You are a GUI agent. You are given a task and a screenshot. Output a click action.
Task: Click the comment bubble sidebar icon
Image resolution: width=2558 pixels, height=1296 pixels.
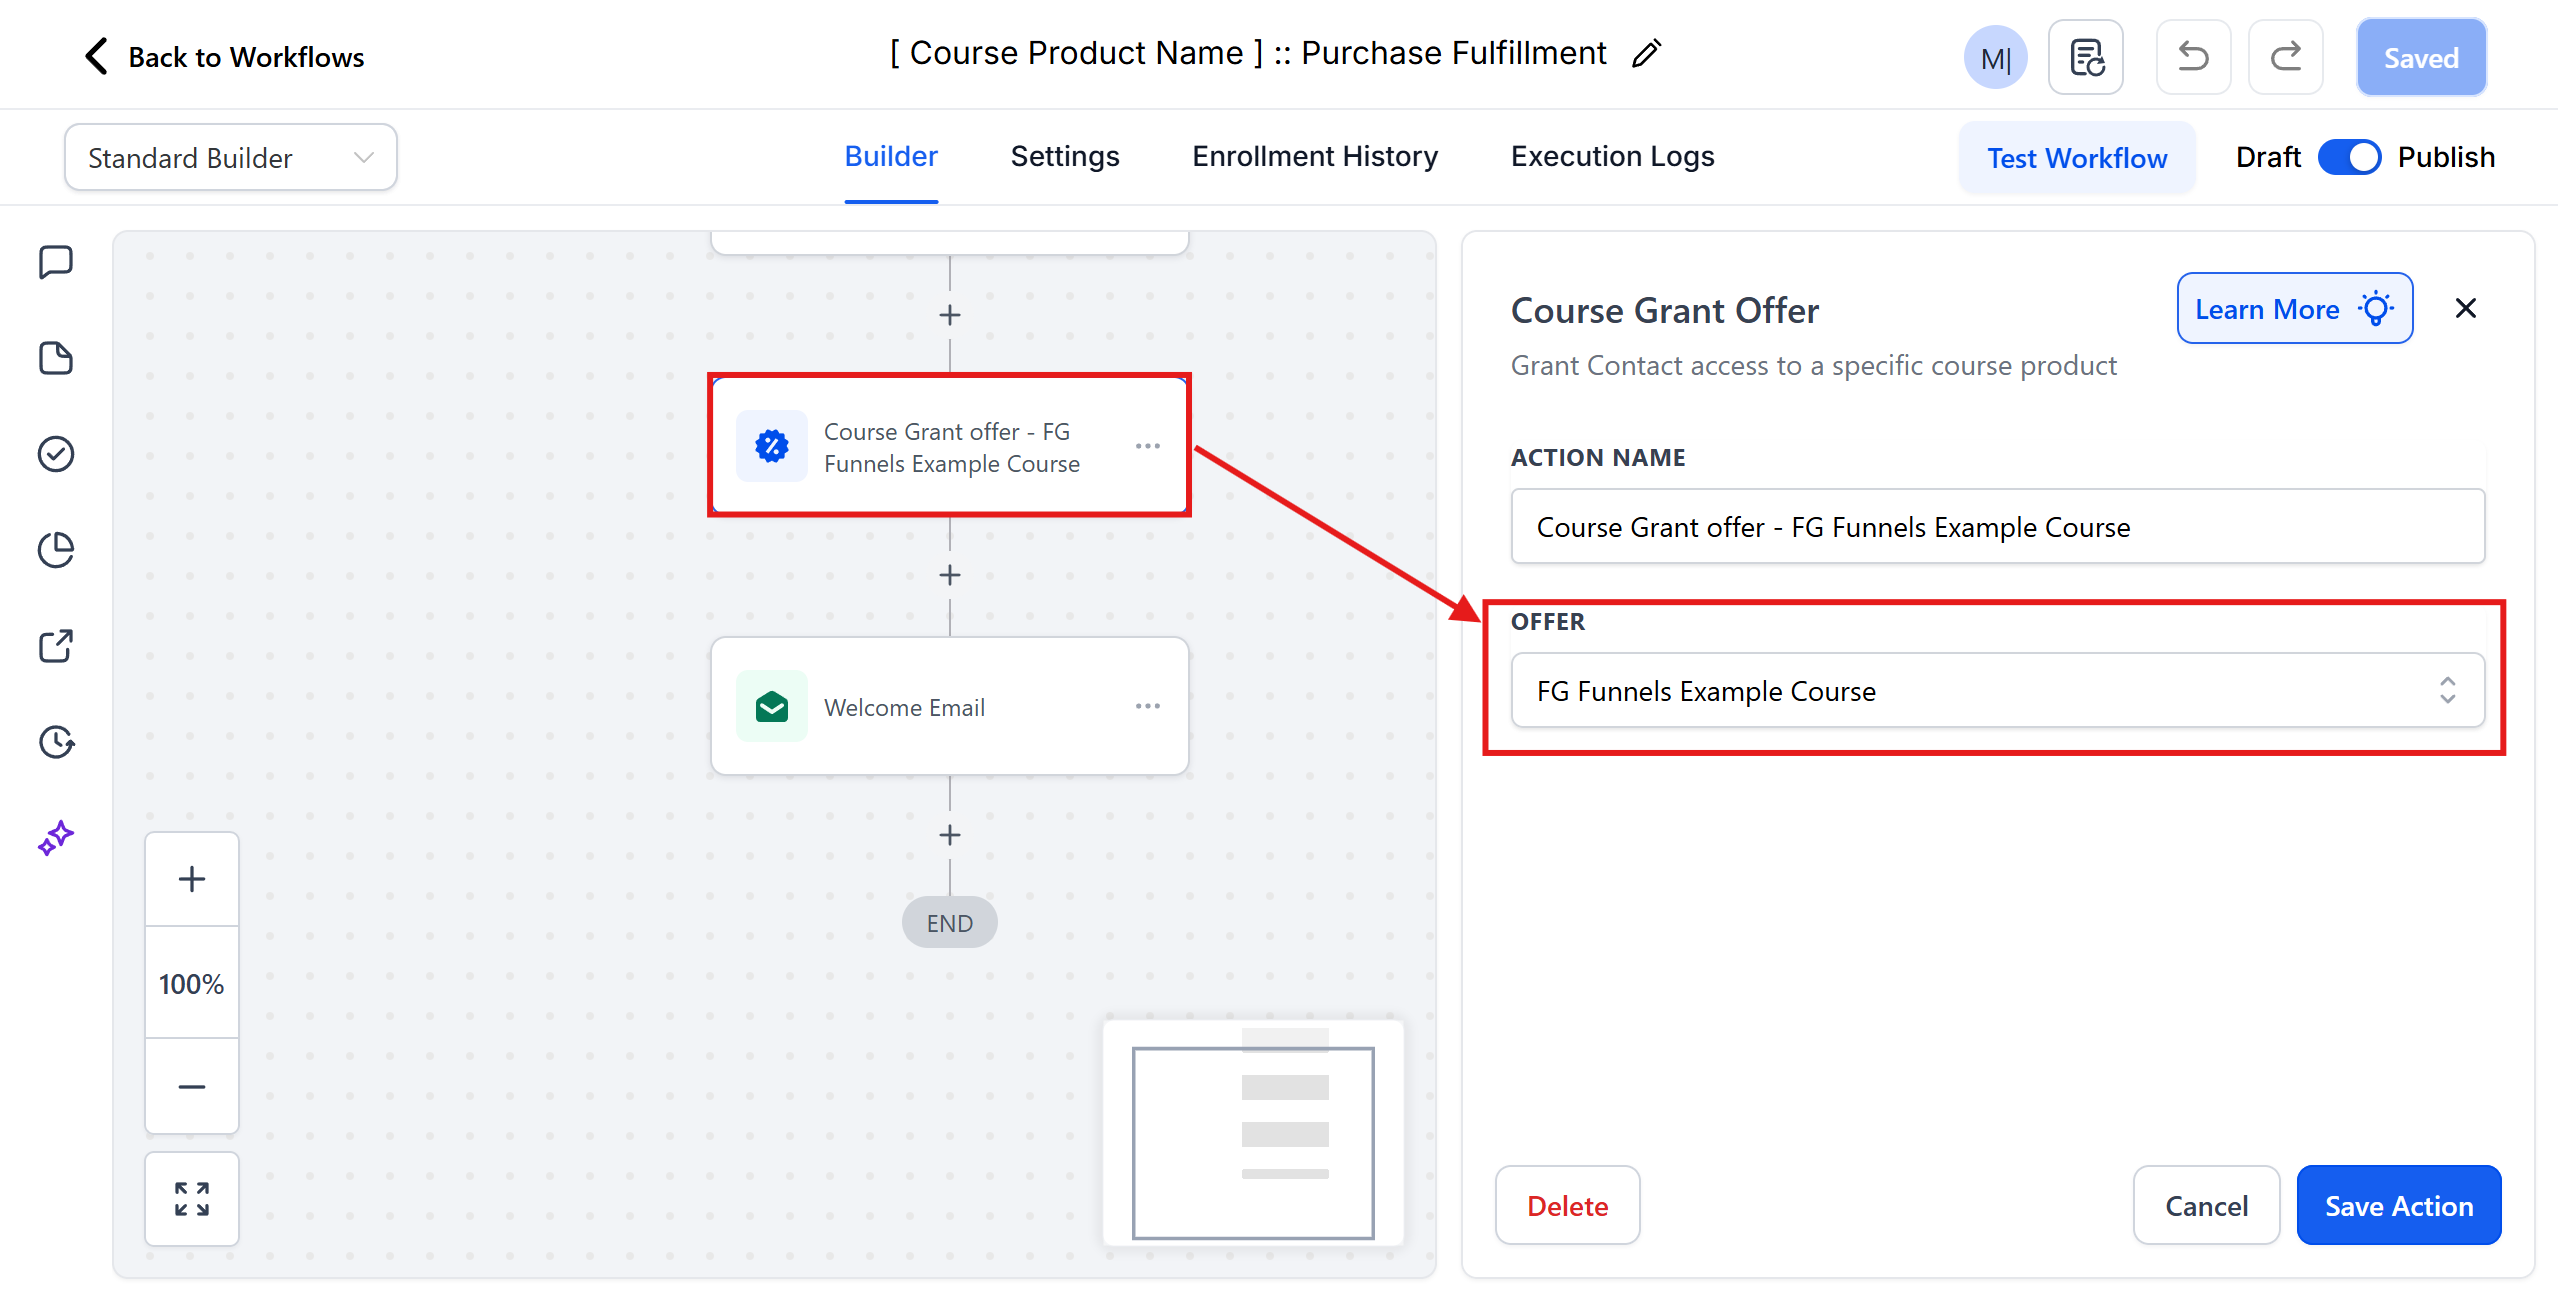point(56,262)
